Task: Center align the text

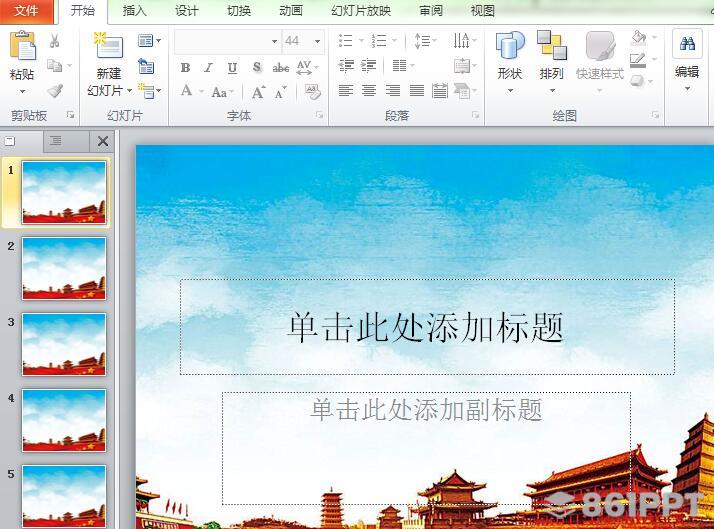Action: [x=369, y=91]
